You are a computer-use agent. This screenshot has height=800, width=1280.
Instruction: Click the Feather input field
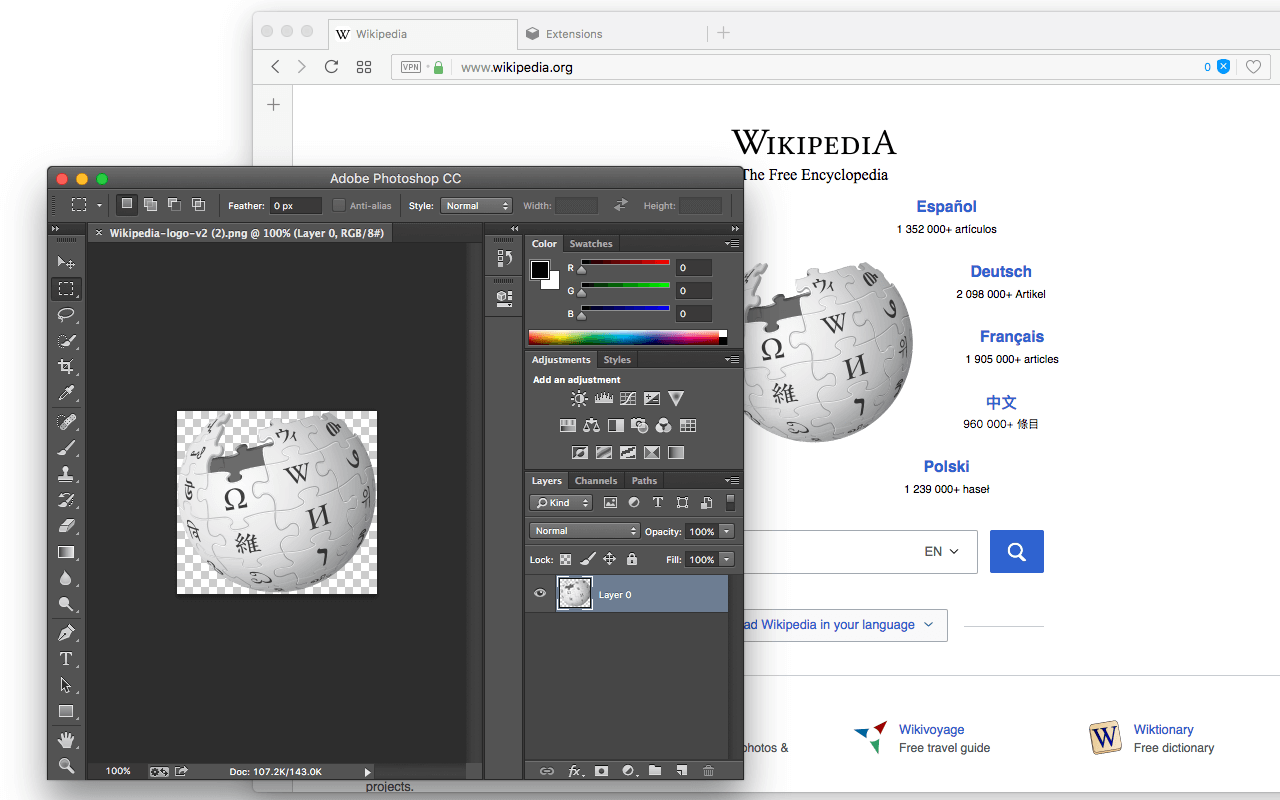point(295,206)
